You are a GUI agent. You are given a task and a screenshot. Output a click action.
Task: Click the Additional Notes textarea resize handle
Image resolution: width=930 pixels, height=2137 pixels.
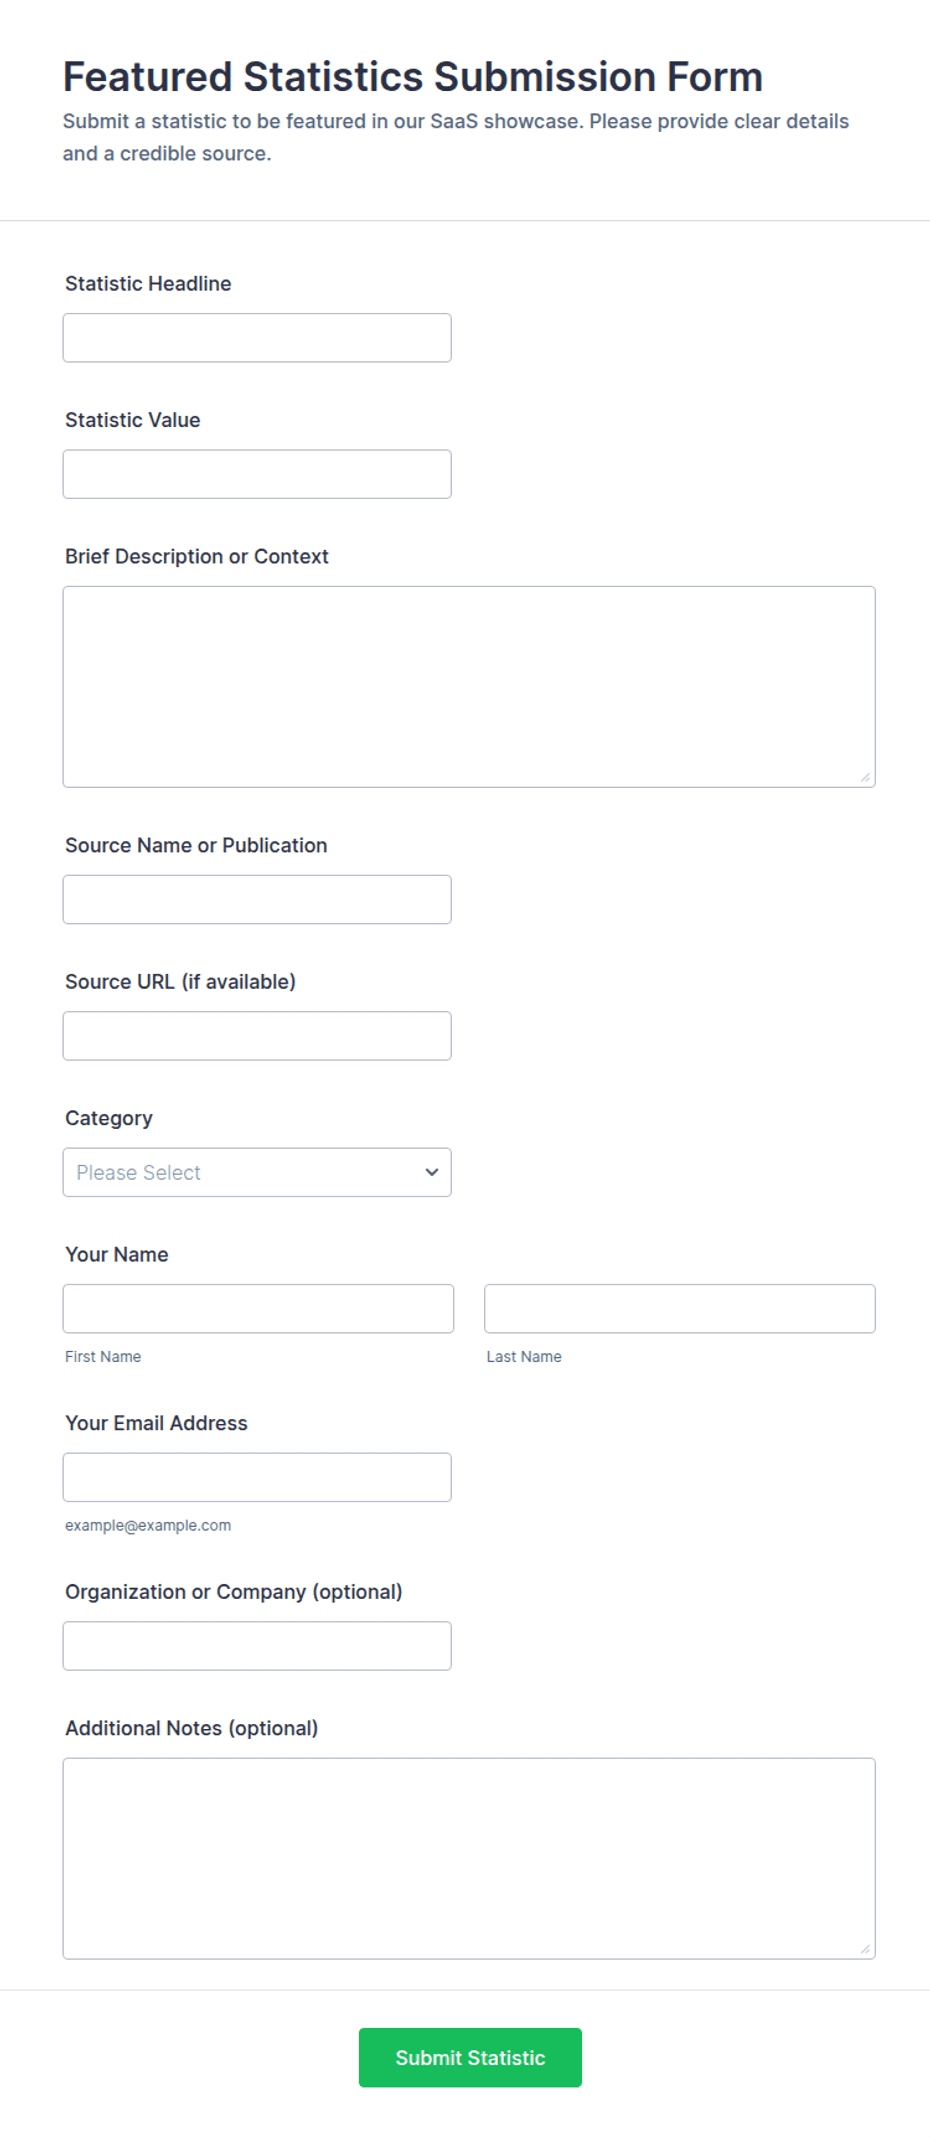tap(866, 1949)
